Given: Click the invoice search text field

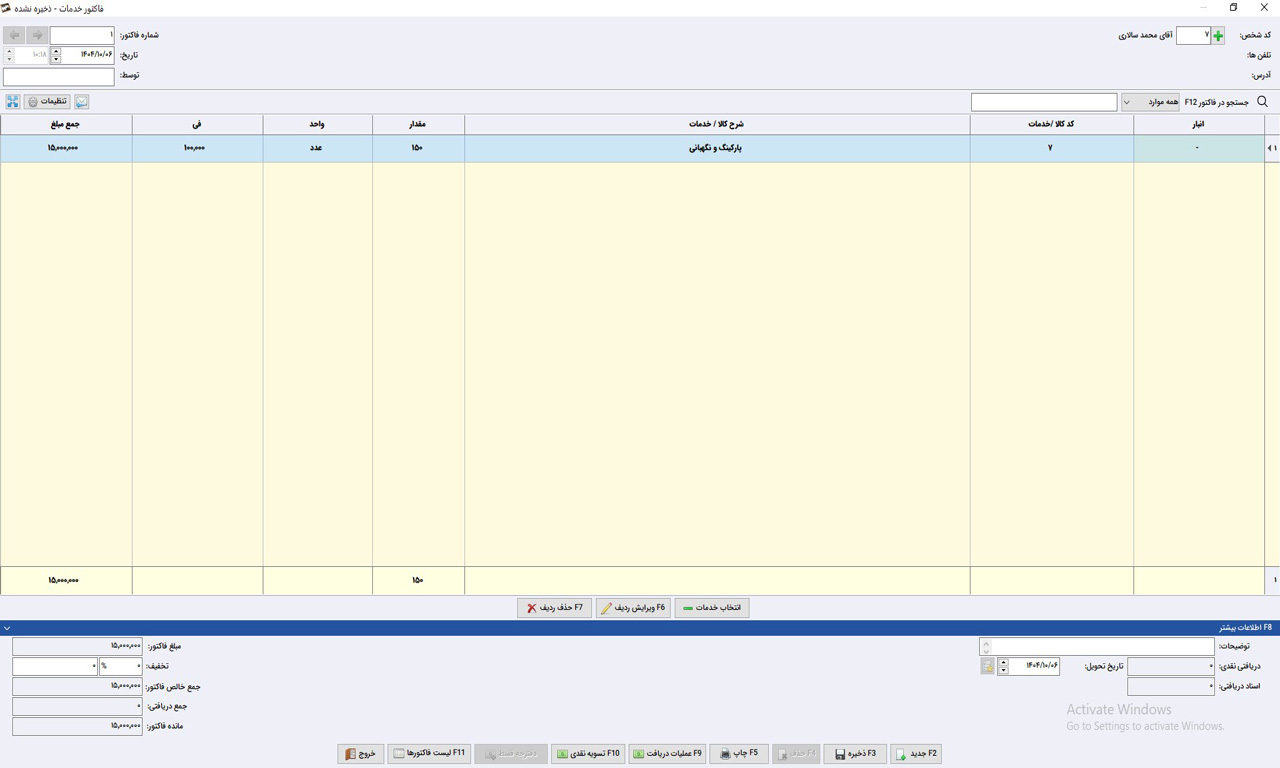Looking at the screenshot, I should point(1044,102).
